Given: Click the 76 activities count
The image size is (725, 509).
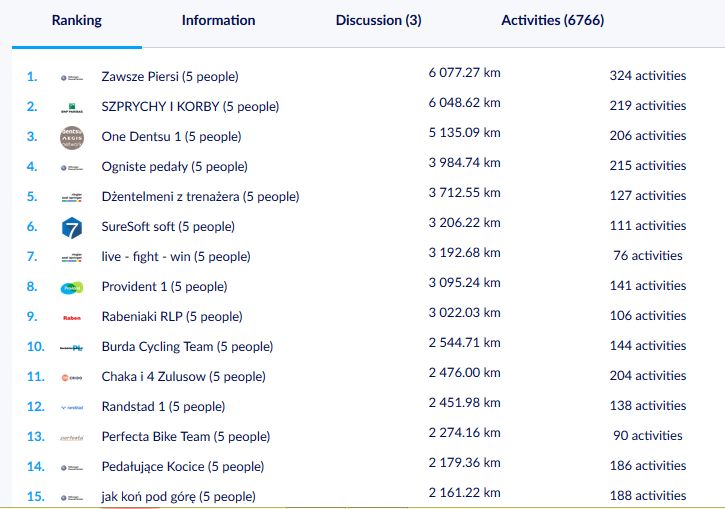Looking at the screenshot, I should pyautogui.click(x=648, y=256).
